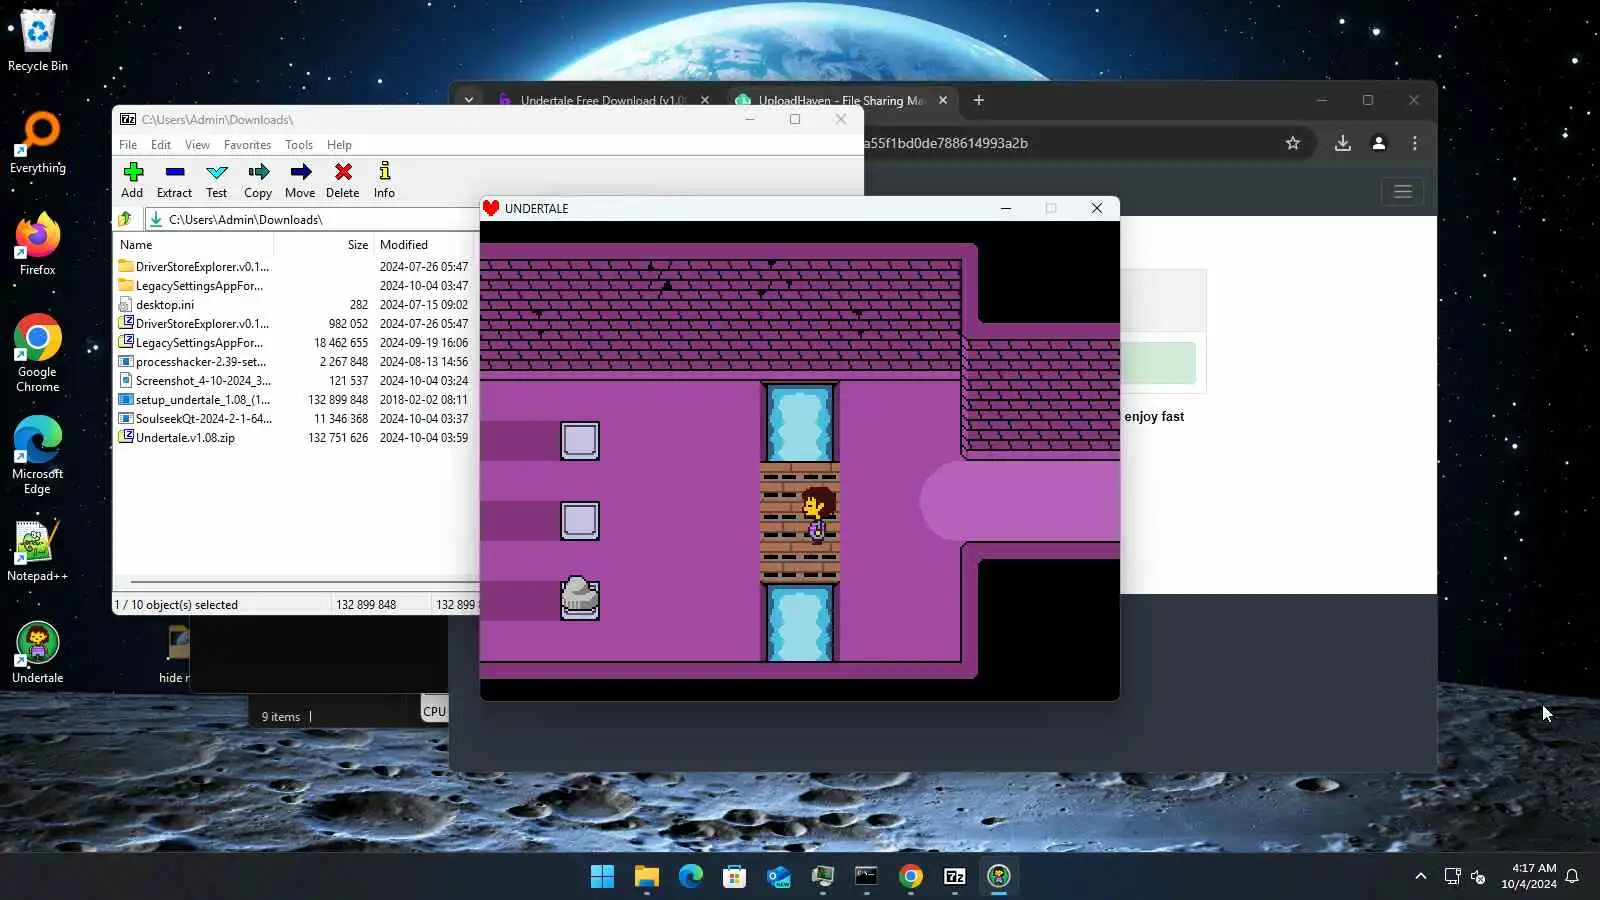Open the File menu in 7-Zip
Viewport: 1600px width, 900px height.
coord(128,145)
